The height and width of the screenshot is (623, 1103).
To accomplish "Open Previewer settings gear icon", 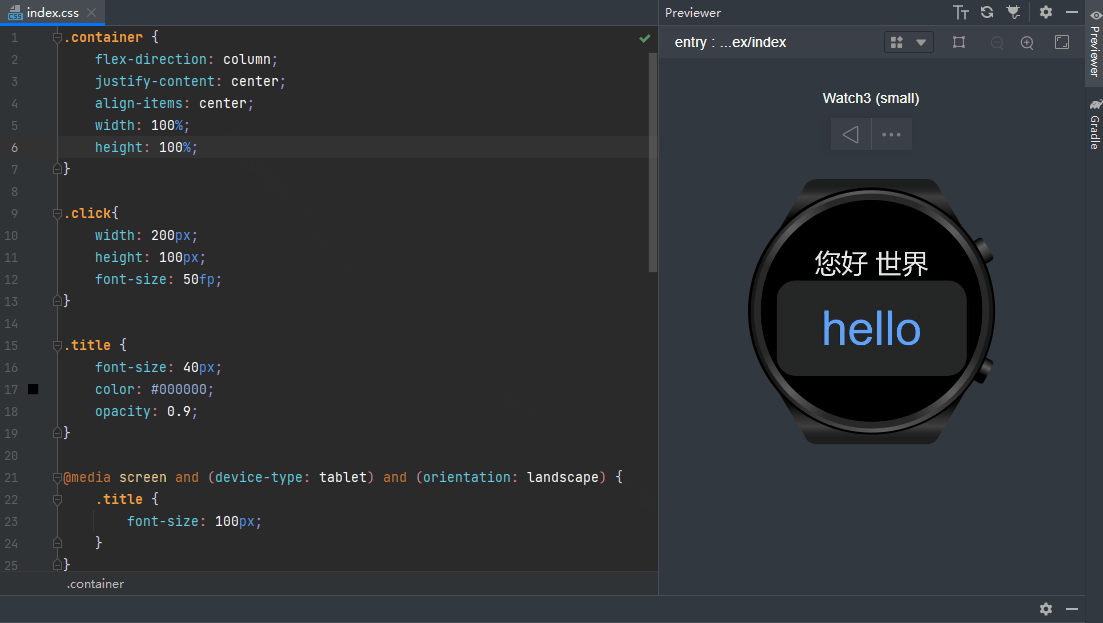I will coord(1046,12).
